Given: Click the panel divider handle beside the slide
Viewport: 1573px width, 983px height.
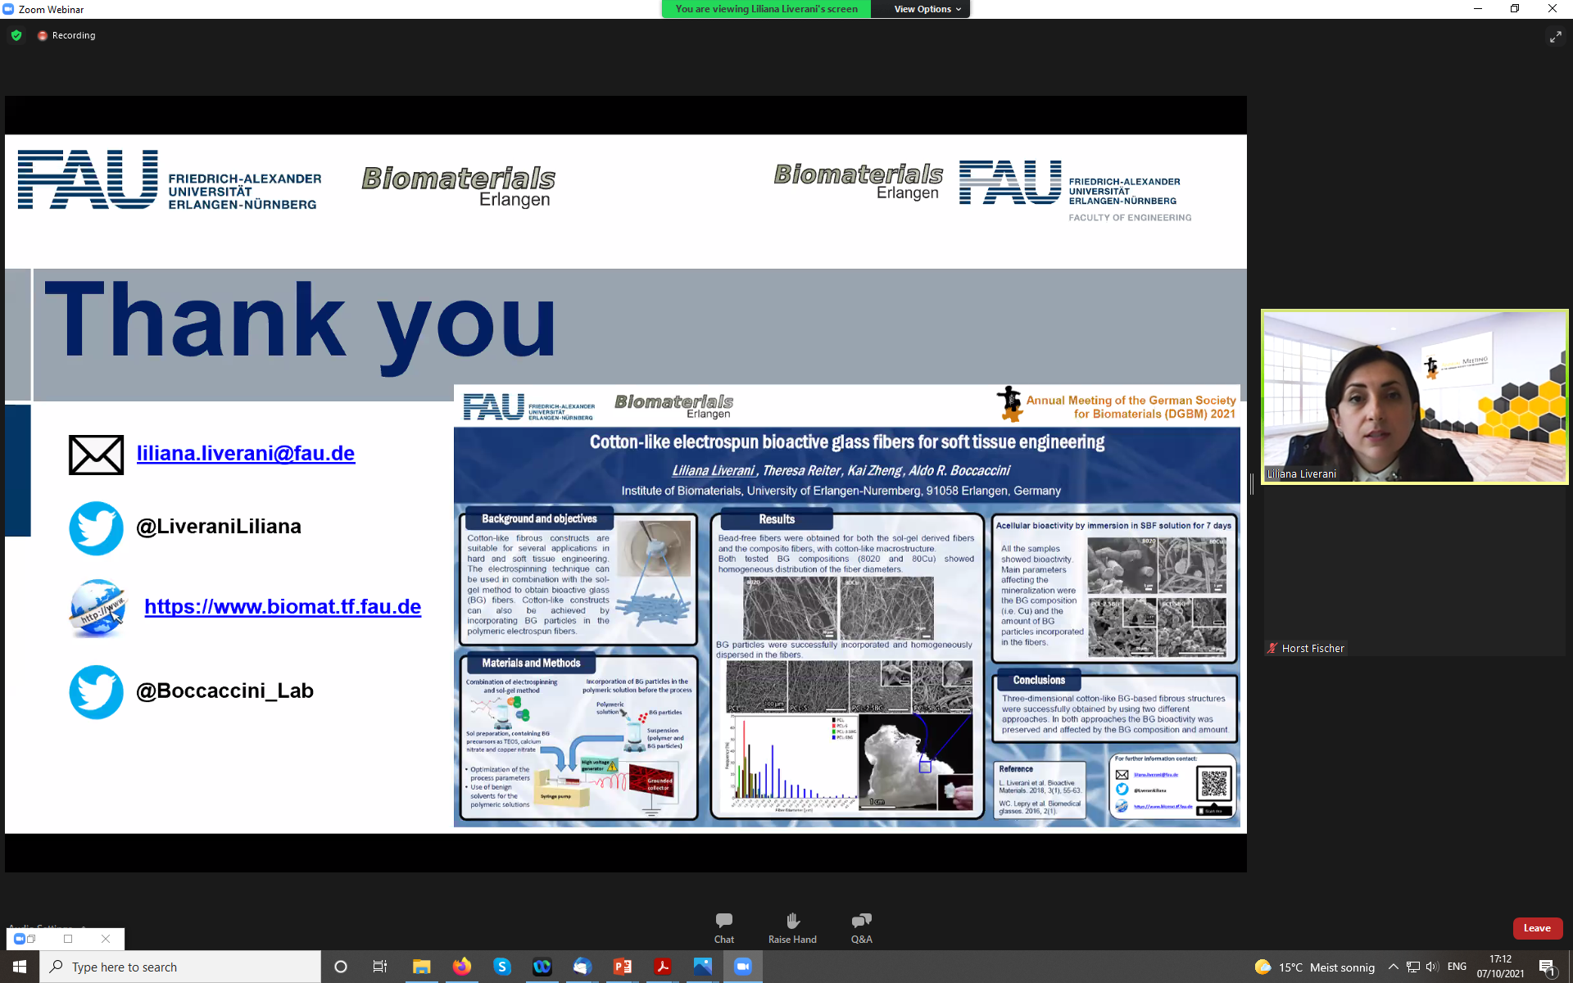Looking at the screenshot, I should [1252, 484].
